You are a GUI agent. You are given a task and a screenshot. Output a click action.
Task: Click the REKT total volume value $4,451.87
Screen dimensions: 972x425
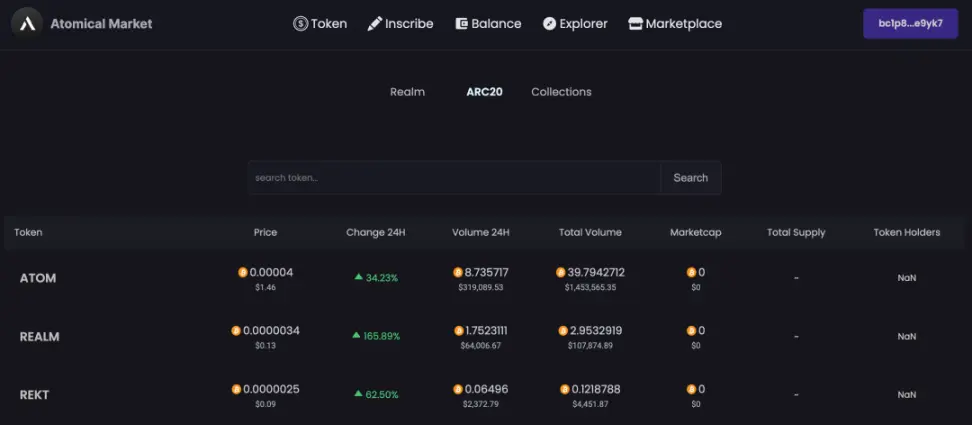point(590,404)
